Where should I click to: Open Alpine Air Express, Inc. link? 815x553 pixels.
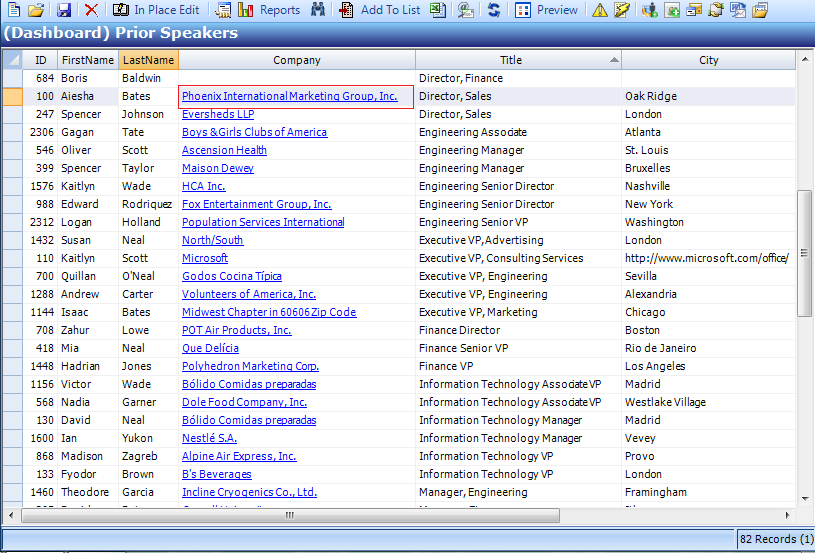[239, 456]
